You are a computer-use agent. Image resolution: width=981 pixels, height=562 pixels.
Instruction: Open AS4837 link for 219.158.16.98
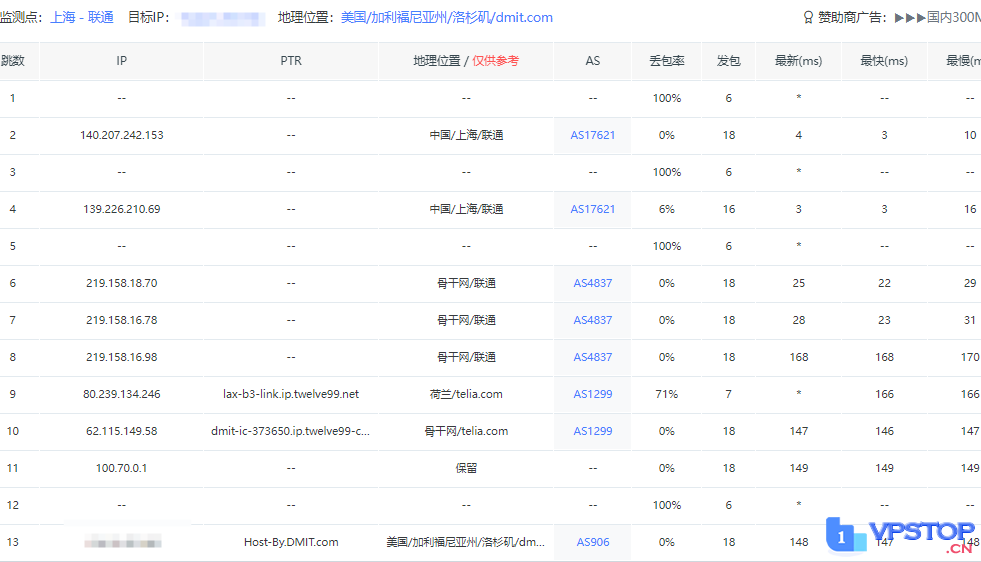coord(592,357)
